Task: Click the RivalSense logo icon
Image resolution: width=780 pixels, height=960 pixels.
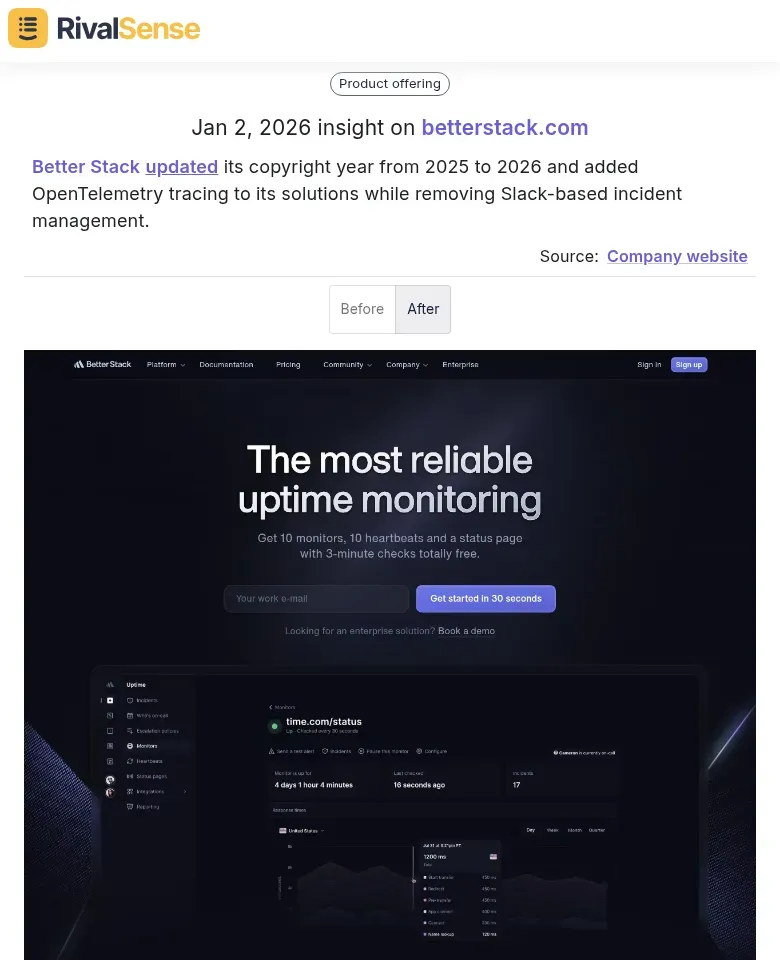Action: pos(27,28)
